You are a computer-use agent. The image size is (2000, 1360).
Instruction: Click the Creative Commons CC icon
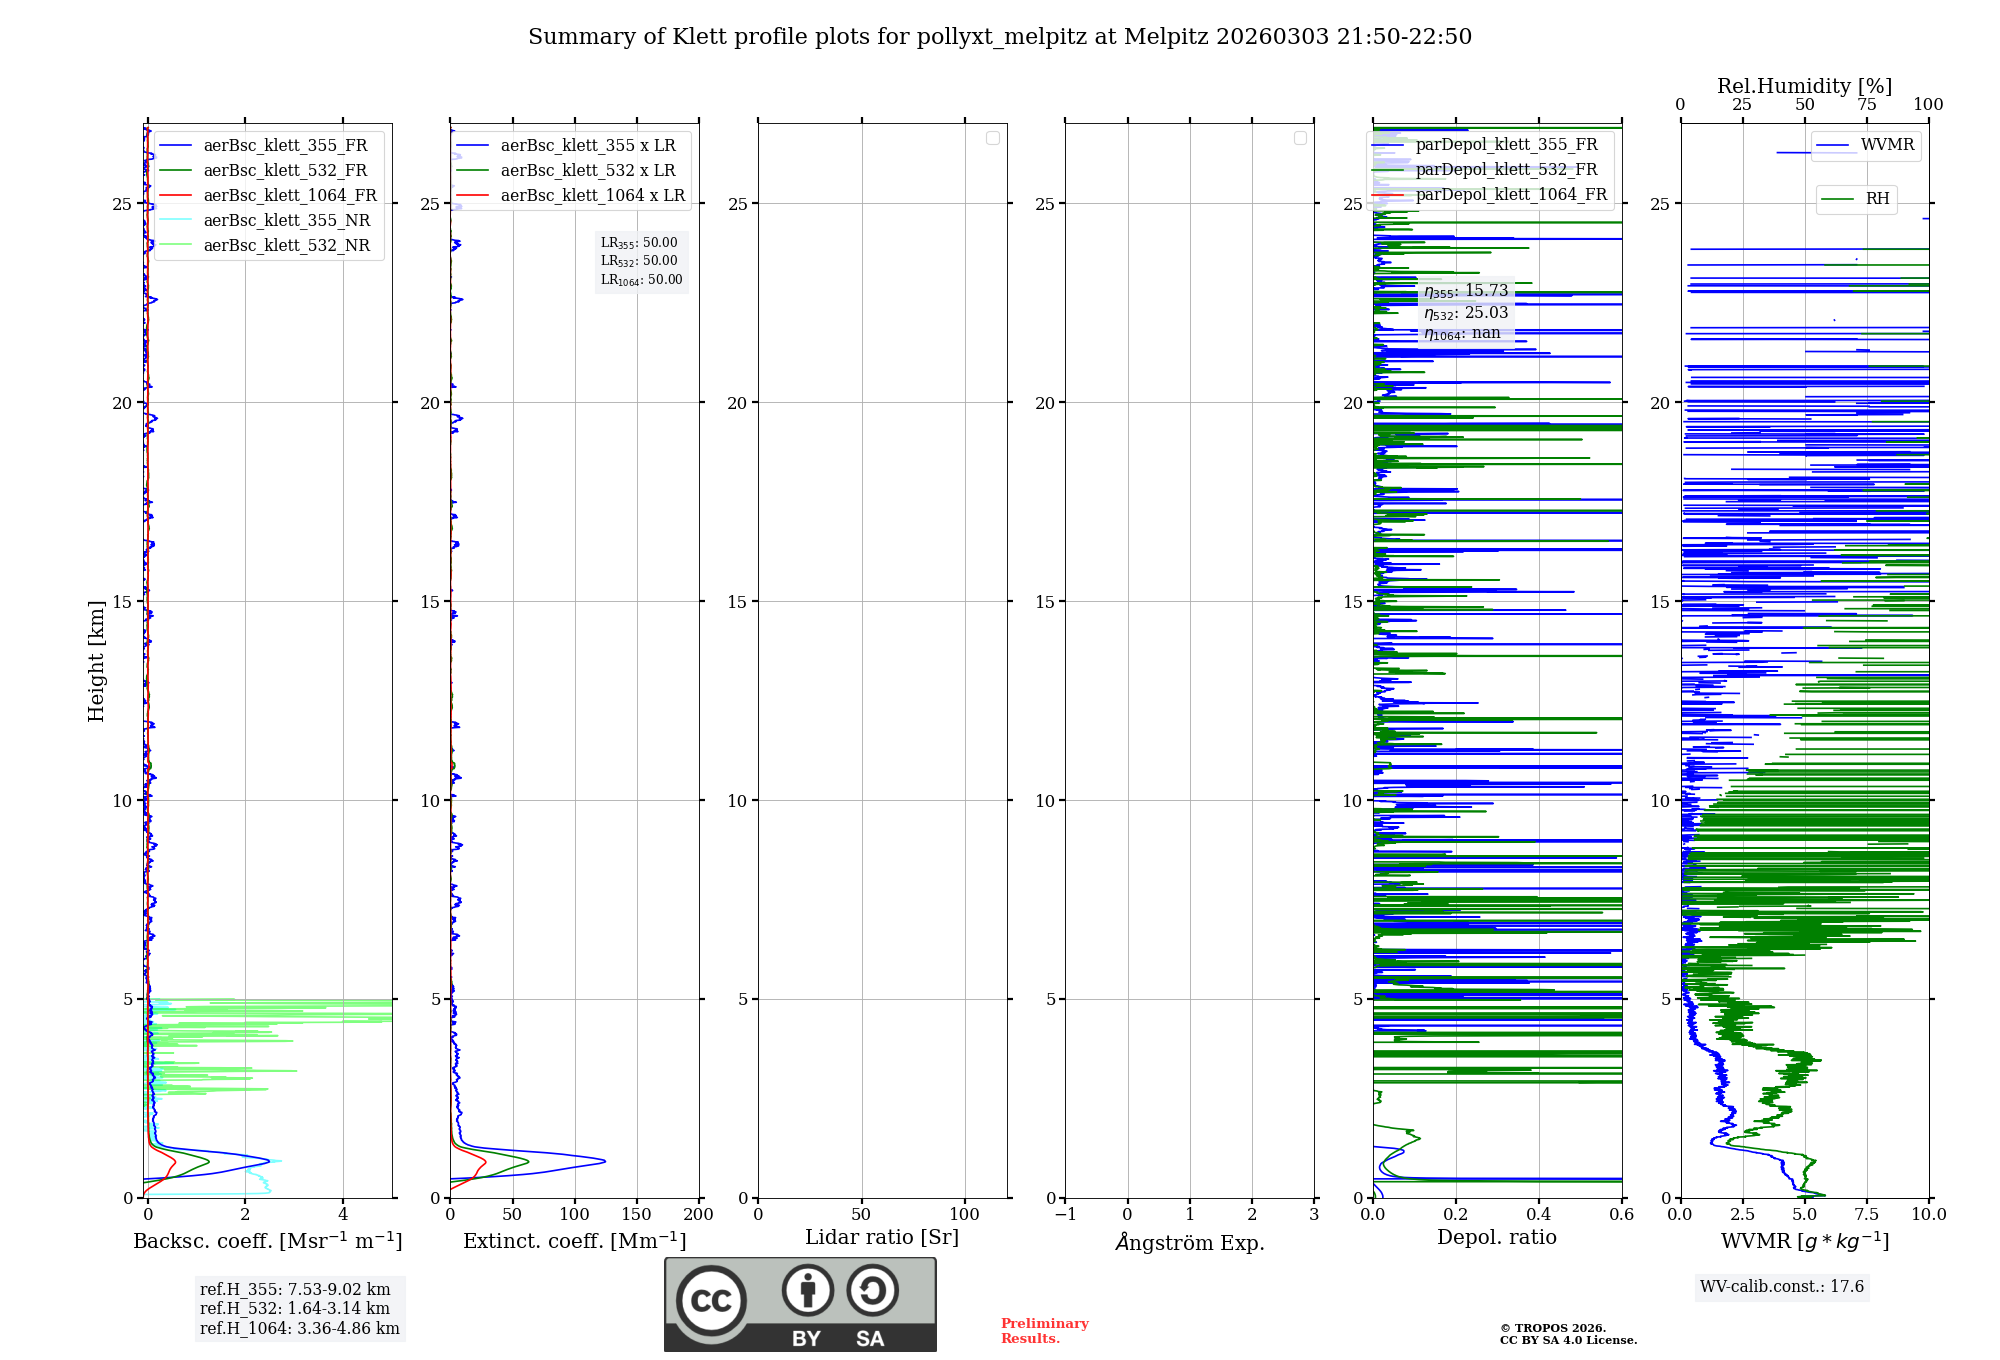[711, 1300]
